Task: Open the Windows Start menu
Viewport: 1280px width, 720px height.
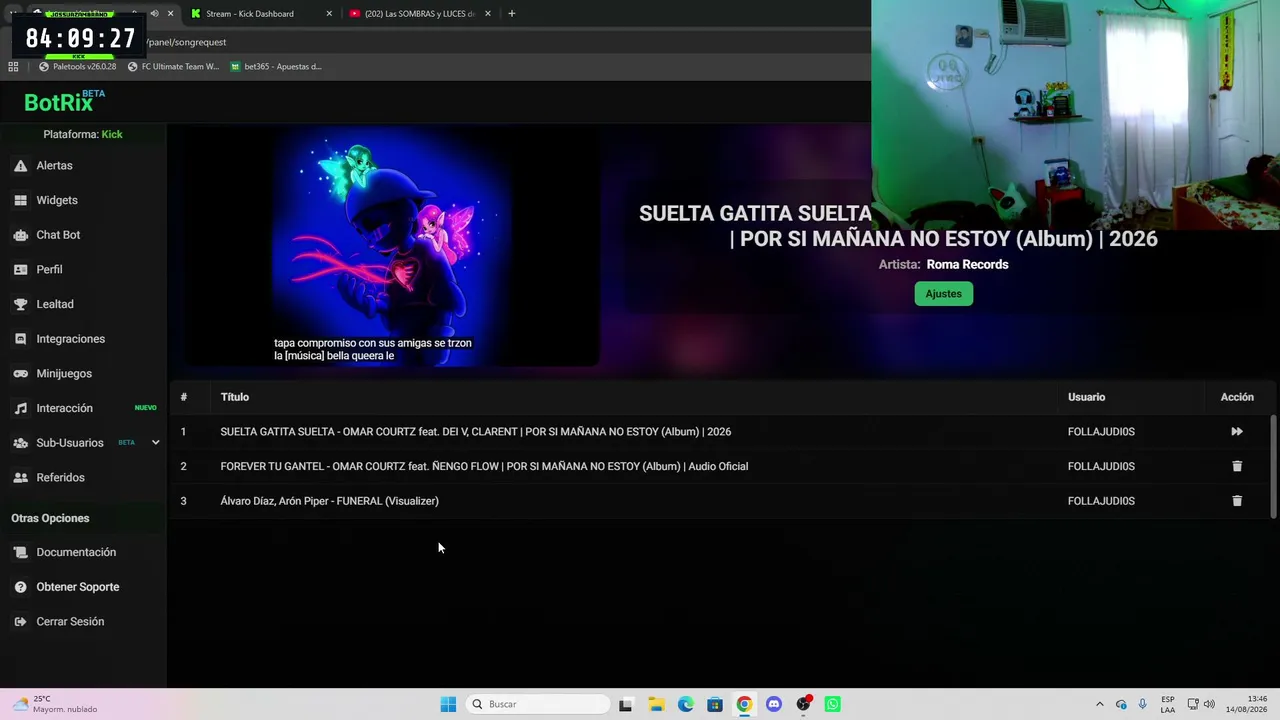Action: point(448,704)
